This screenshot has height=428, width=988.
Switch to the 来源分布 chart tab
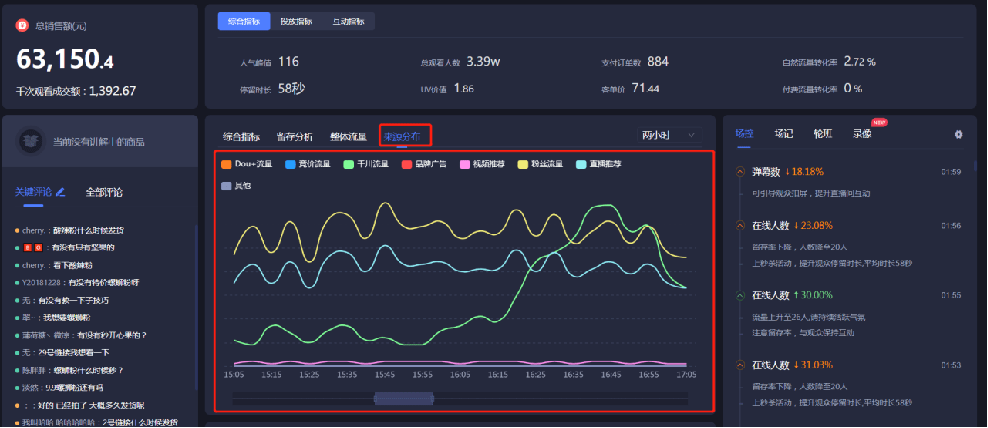405,136
